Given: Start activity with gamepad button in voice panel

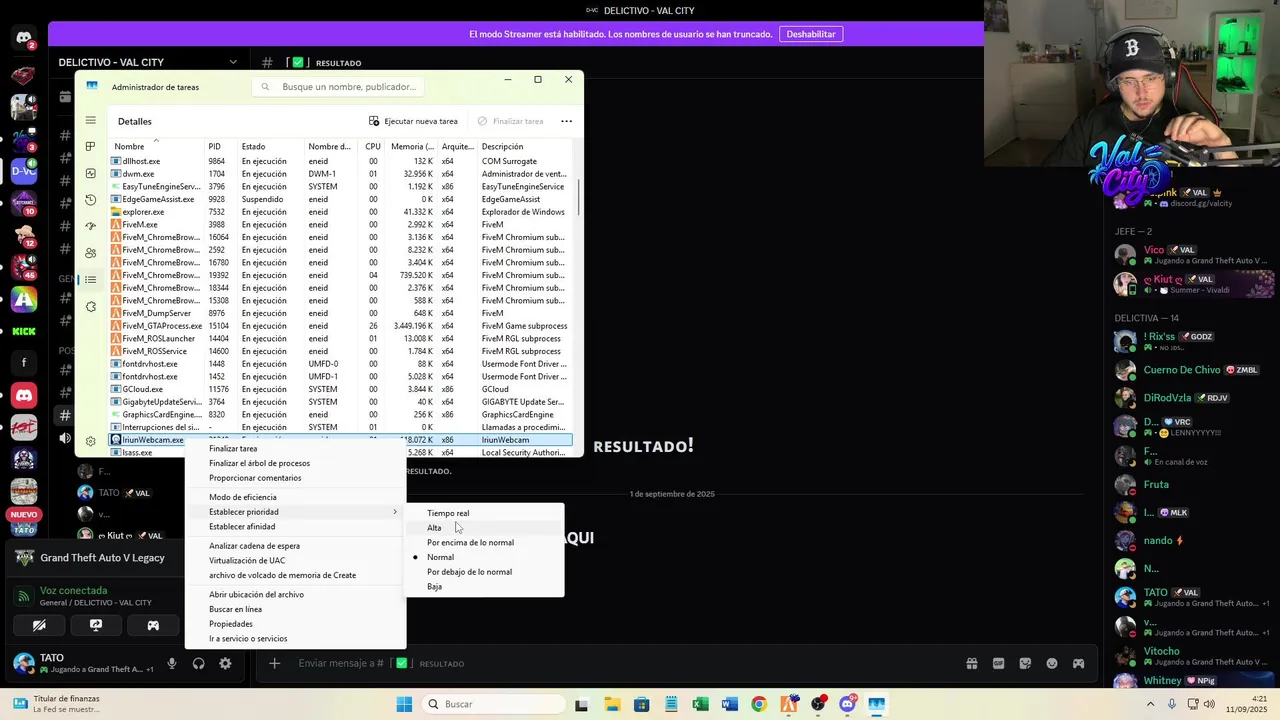Looking at the screenshot, I should [153, 625].
